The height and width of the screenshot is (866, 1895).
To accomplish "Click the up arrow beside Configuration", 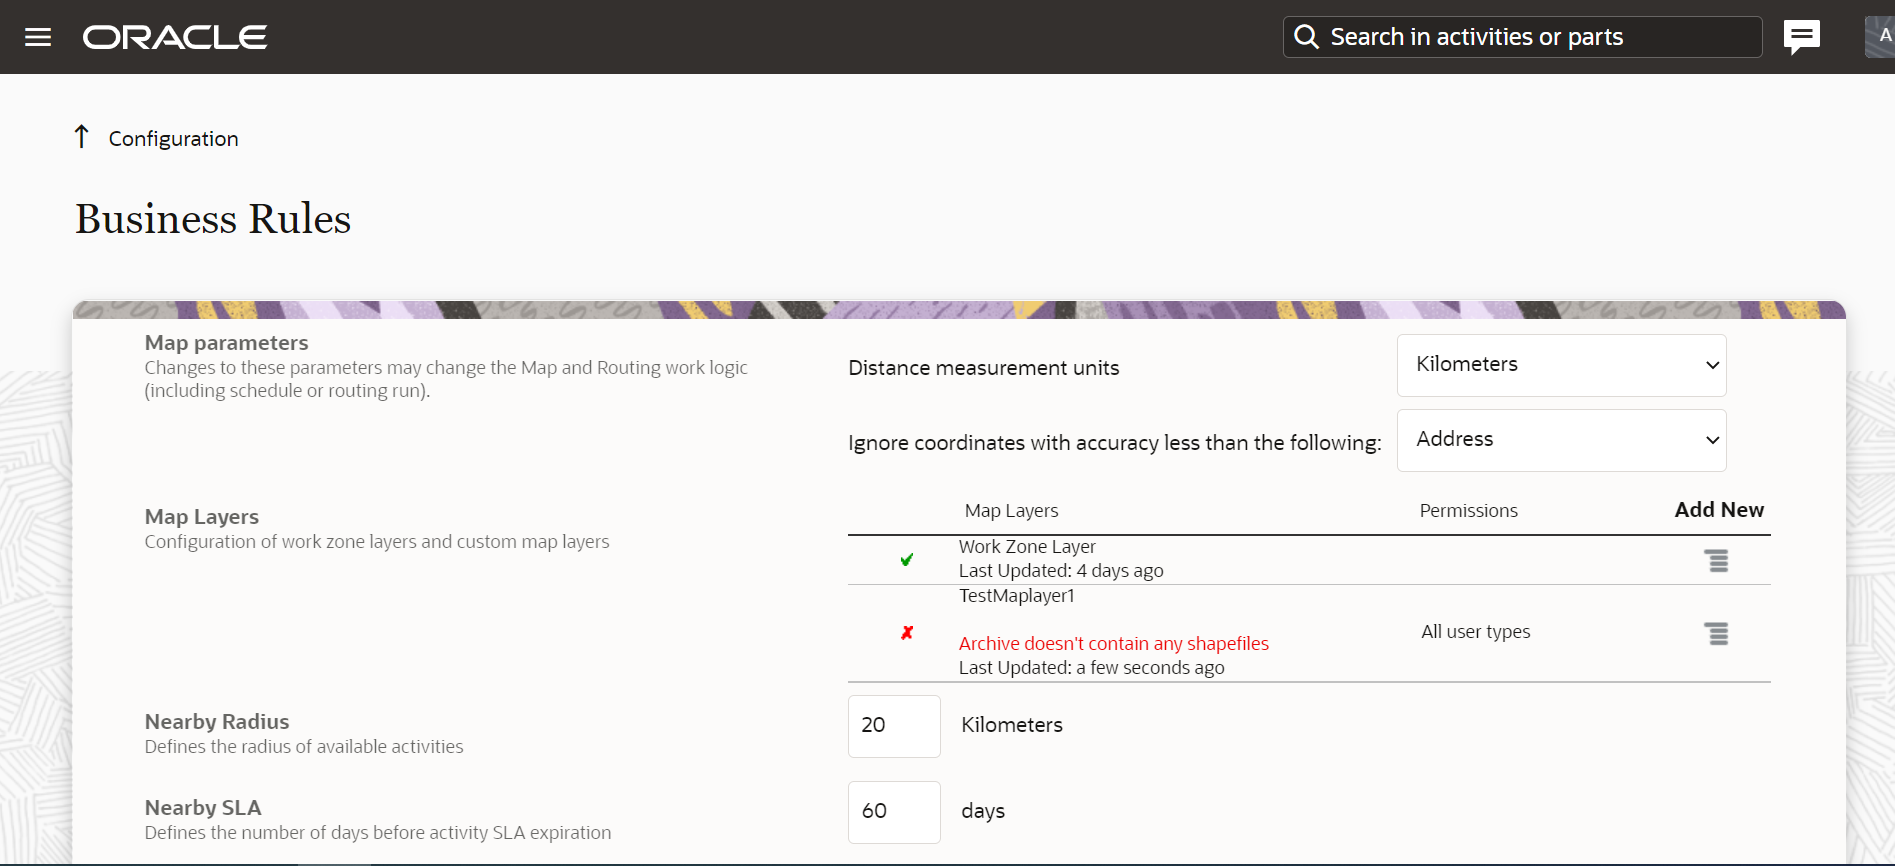I will [82, 137].
